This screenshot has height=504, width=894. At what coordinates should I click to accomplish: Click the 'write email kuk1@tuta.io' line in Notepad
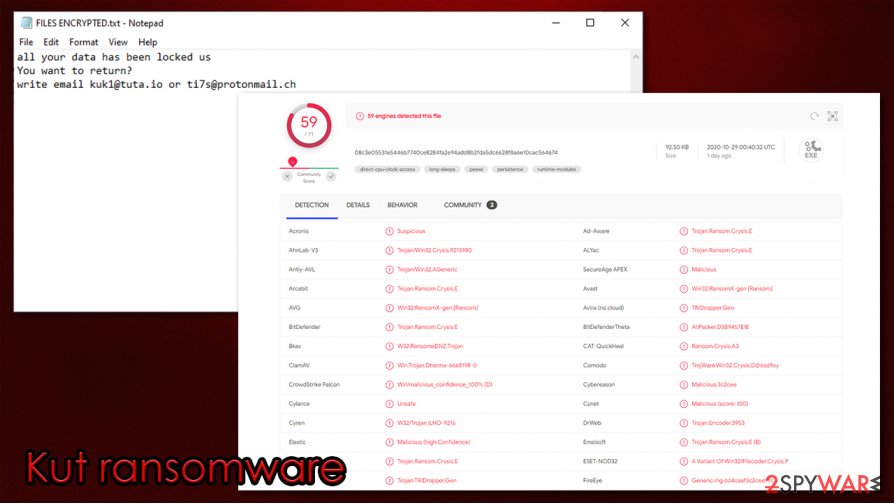pyautogui.click(x=156, y=84)
